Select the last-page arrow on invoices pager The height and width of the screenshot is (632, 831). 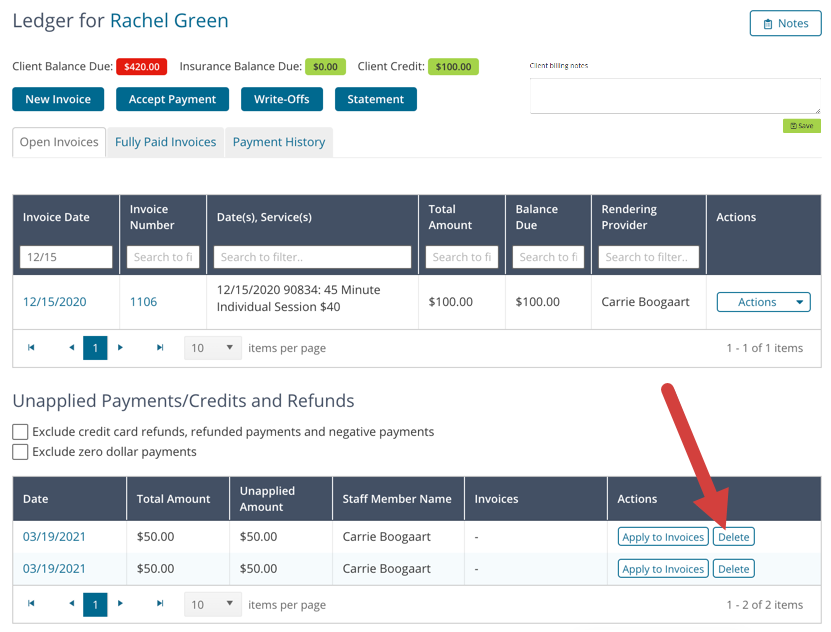click(159, 347)
